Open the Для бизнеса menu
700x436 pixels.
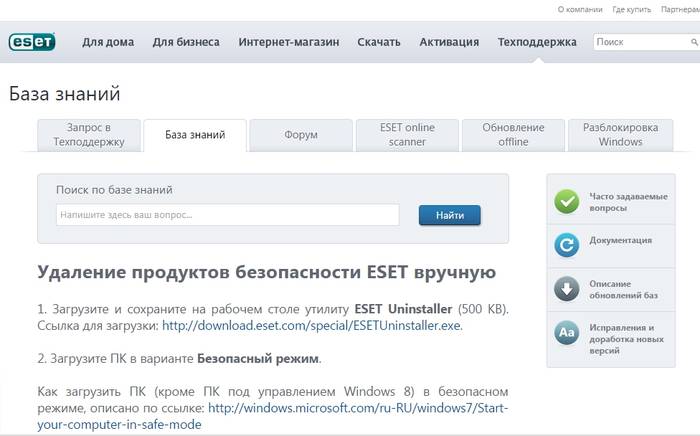(x=186, y=42)
